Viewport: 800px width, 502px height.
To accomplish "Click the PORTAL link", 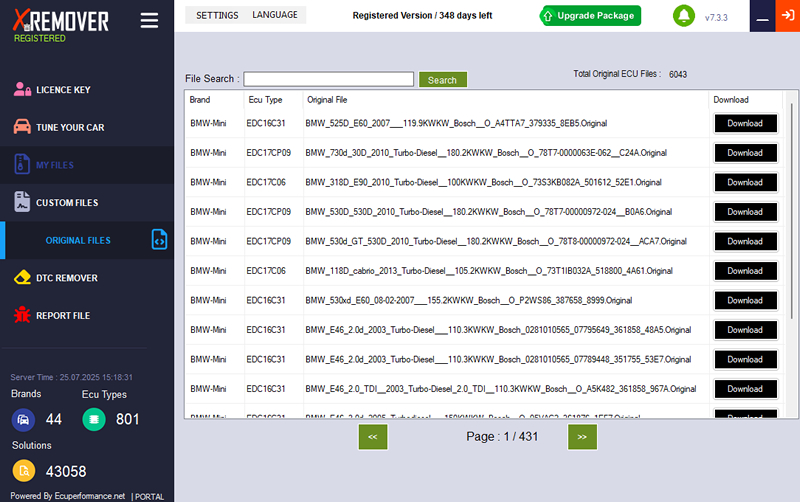I will [x=149, y=497].
